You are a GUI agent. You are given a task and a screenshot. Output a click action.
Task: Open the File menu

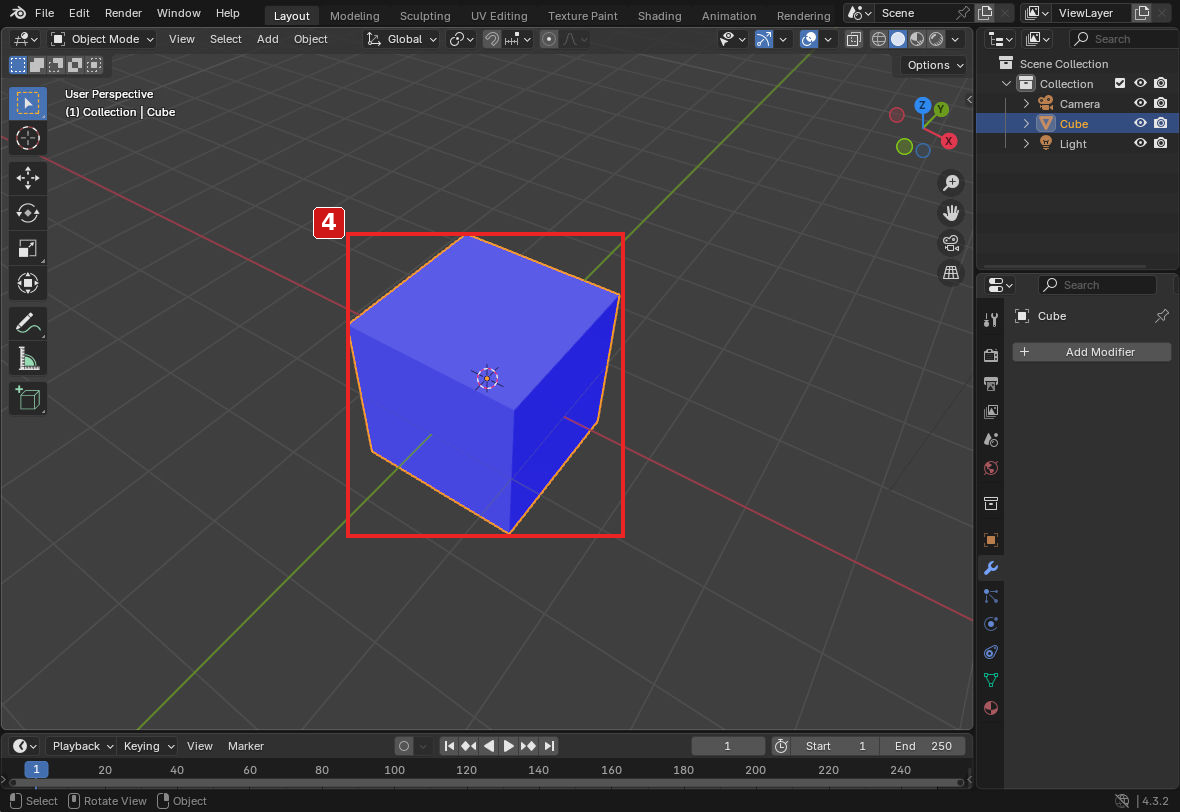tap(44, 13)
